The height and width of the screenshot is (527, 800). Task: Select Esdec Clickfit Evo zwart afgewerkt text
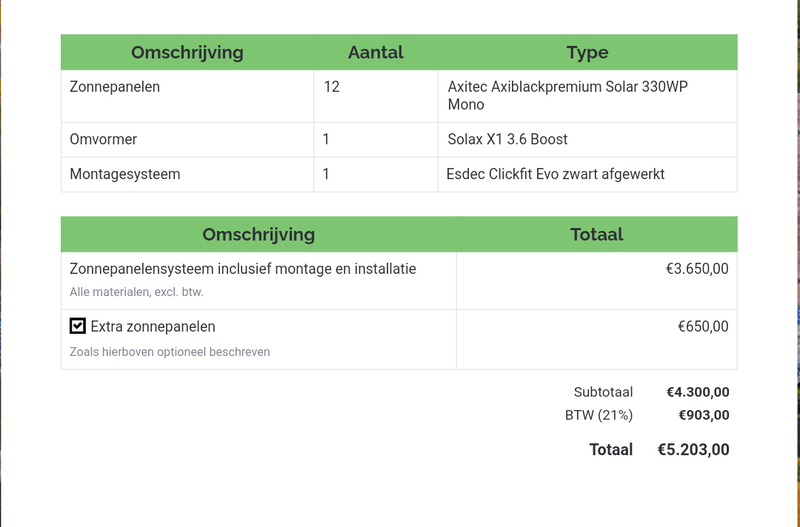(555, 174)
